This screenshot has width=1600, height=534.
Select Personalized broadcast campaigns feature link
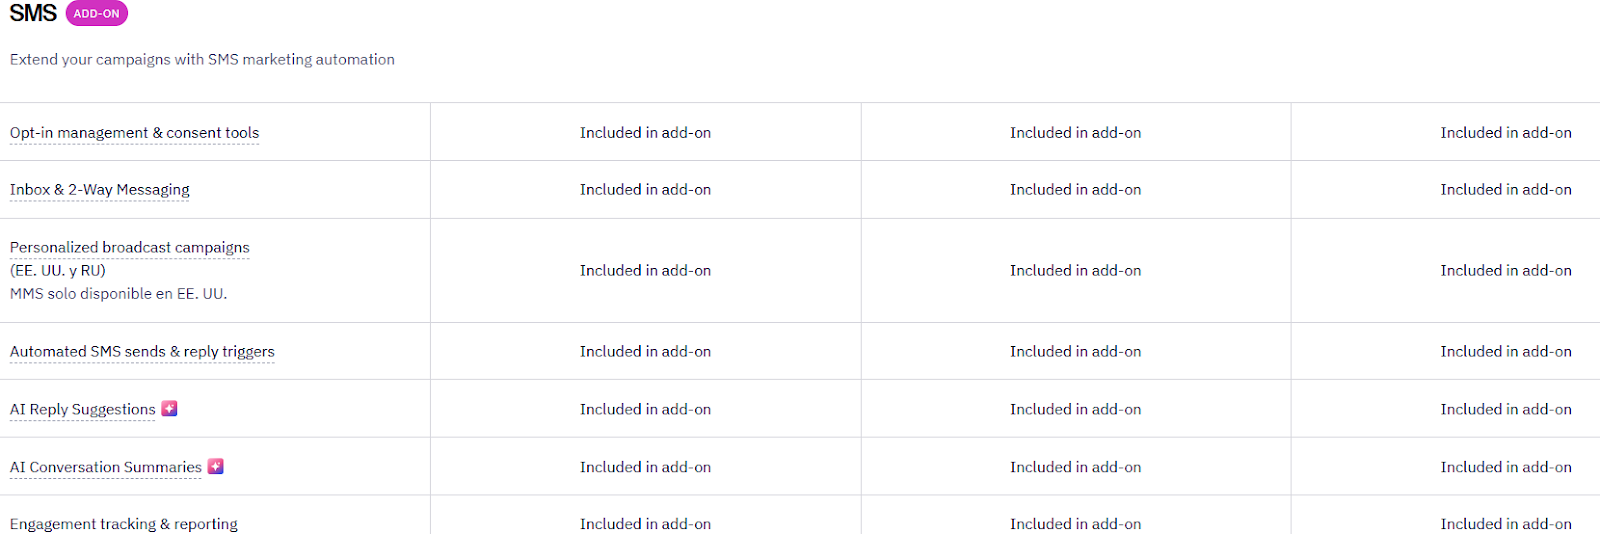coord(130,248)
